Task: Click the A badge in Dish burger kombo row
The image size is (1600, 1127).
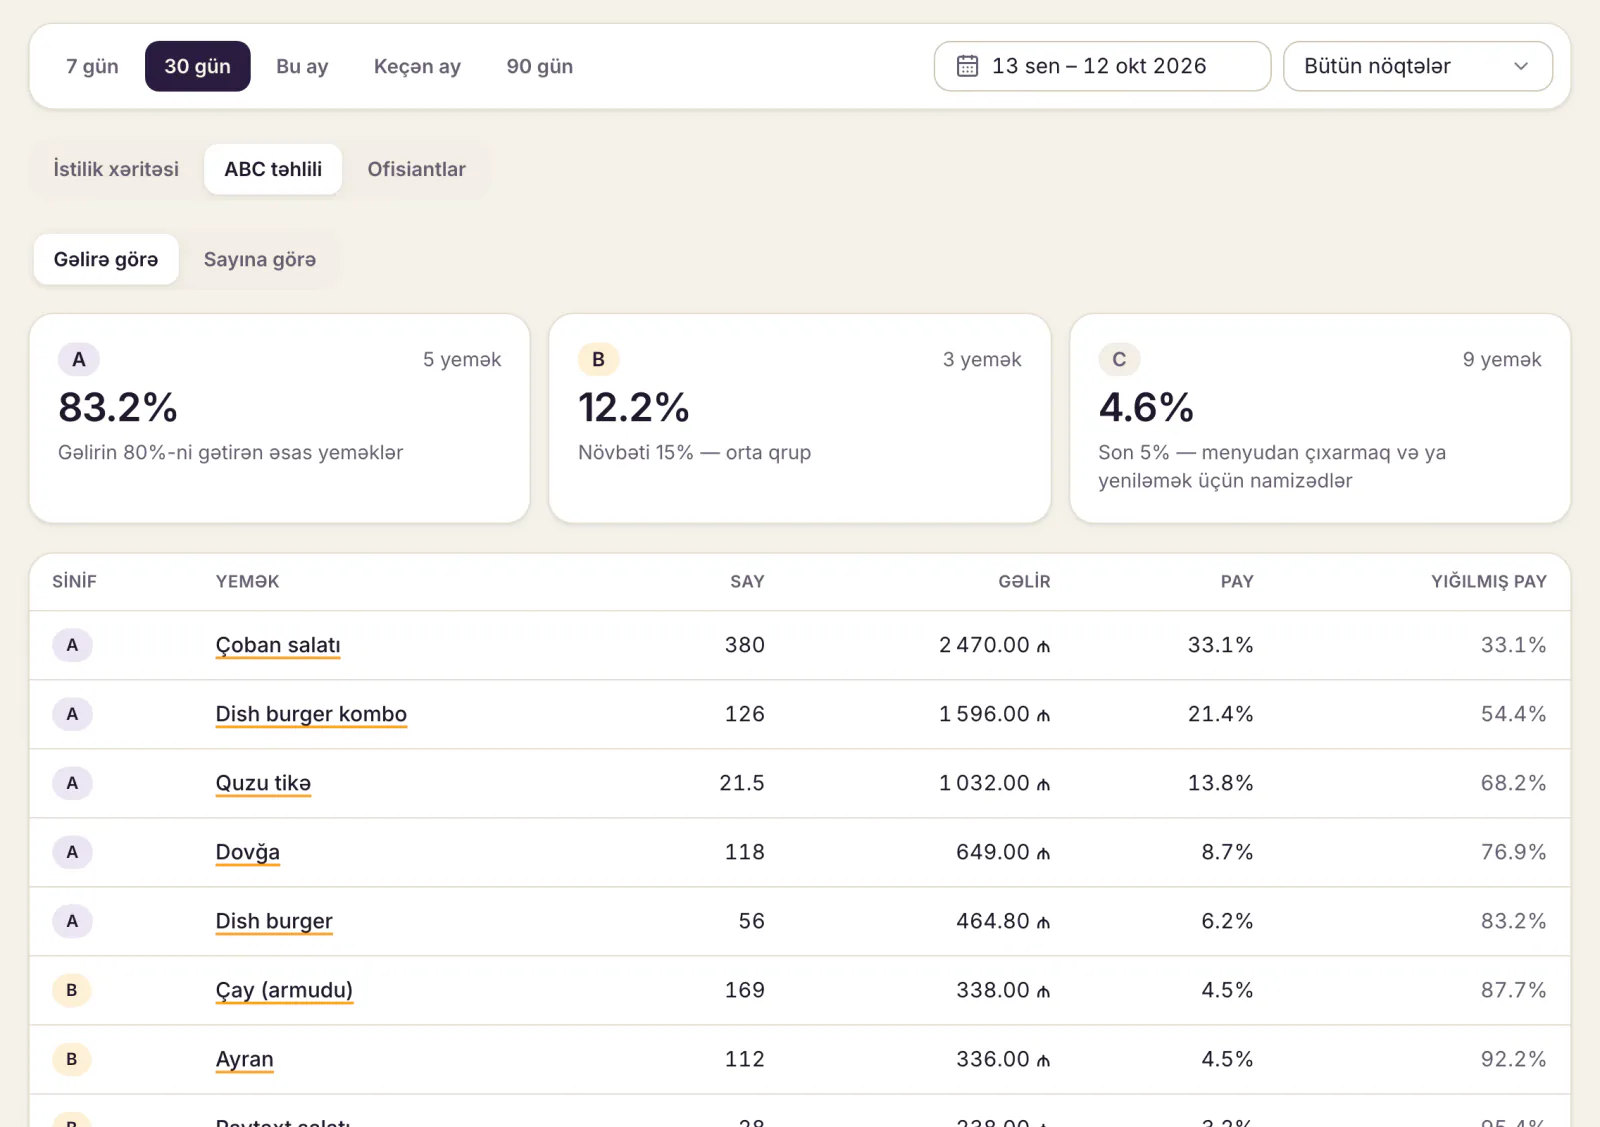Action: click(72, 714)
